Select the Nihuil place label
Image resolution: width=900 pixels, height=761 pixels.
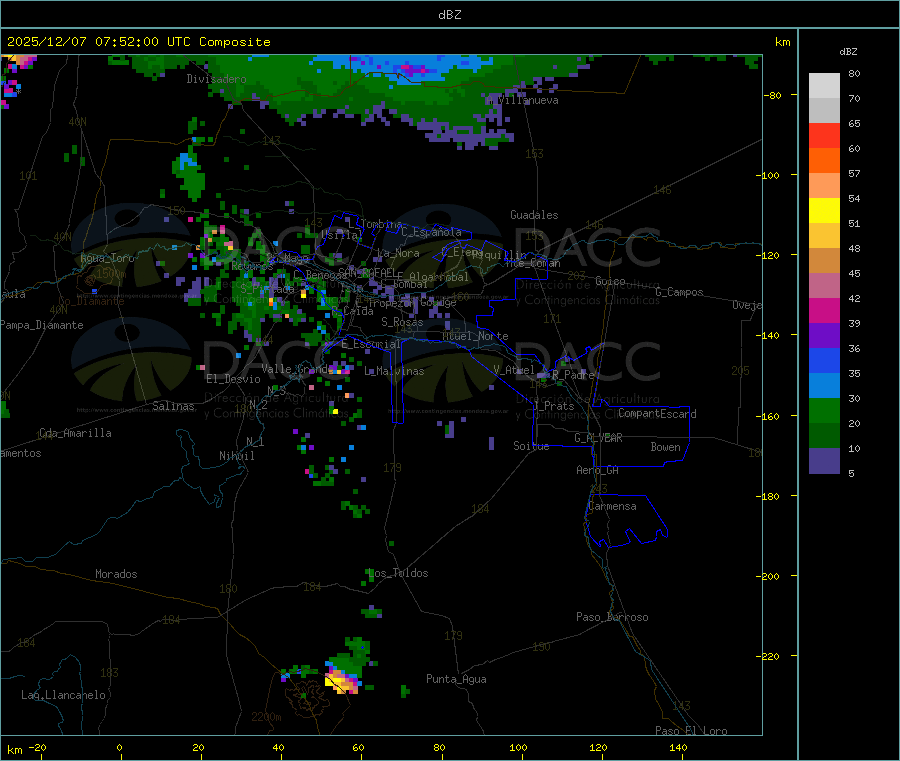coord(236,456)
